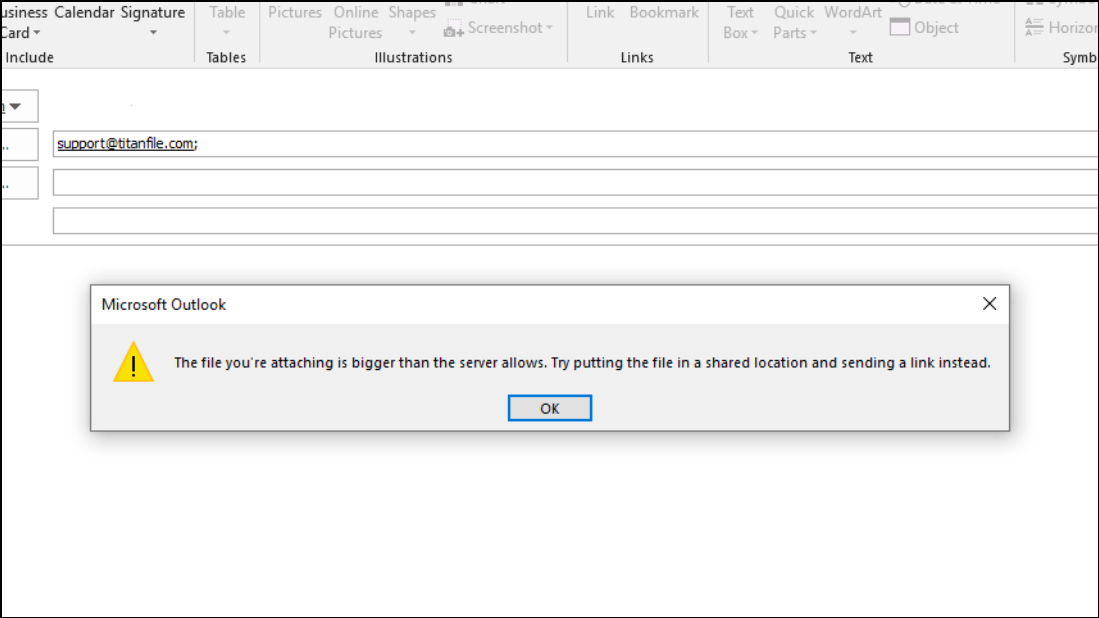Click the To field with support@titanfile.com
Screen dimensions: 1099x618
(575, 144)
